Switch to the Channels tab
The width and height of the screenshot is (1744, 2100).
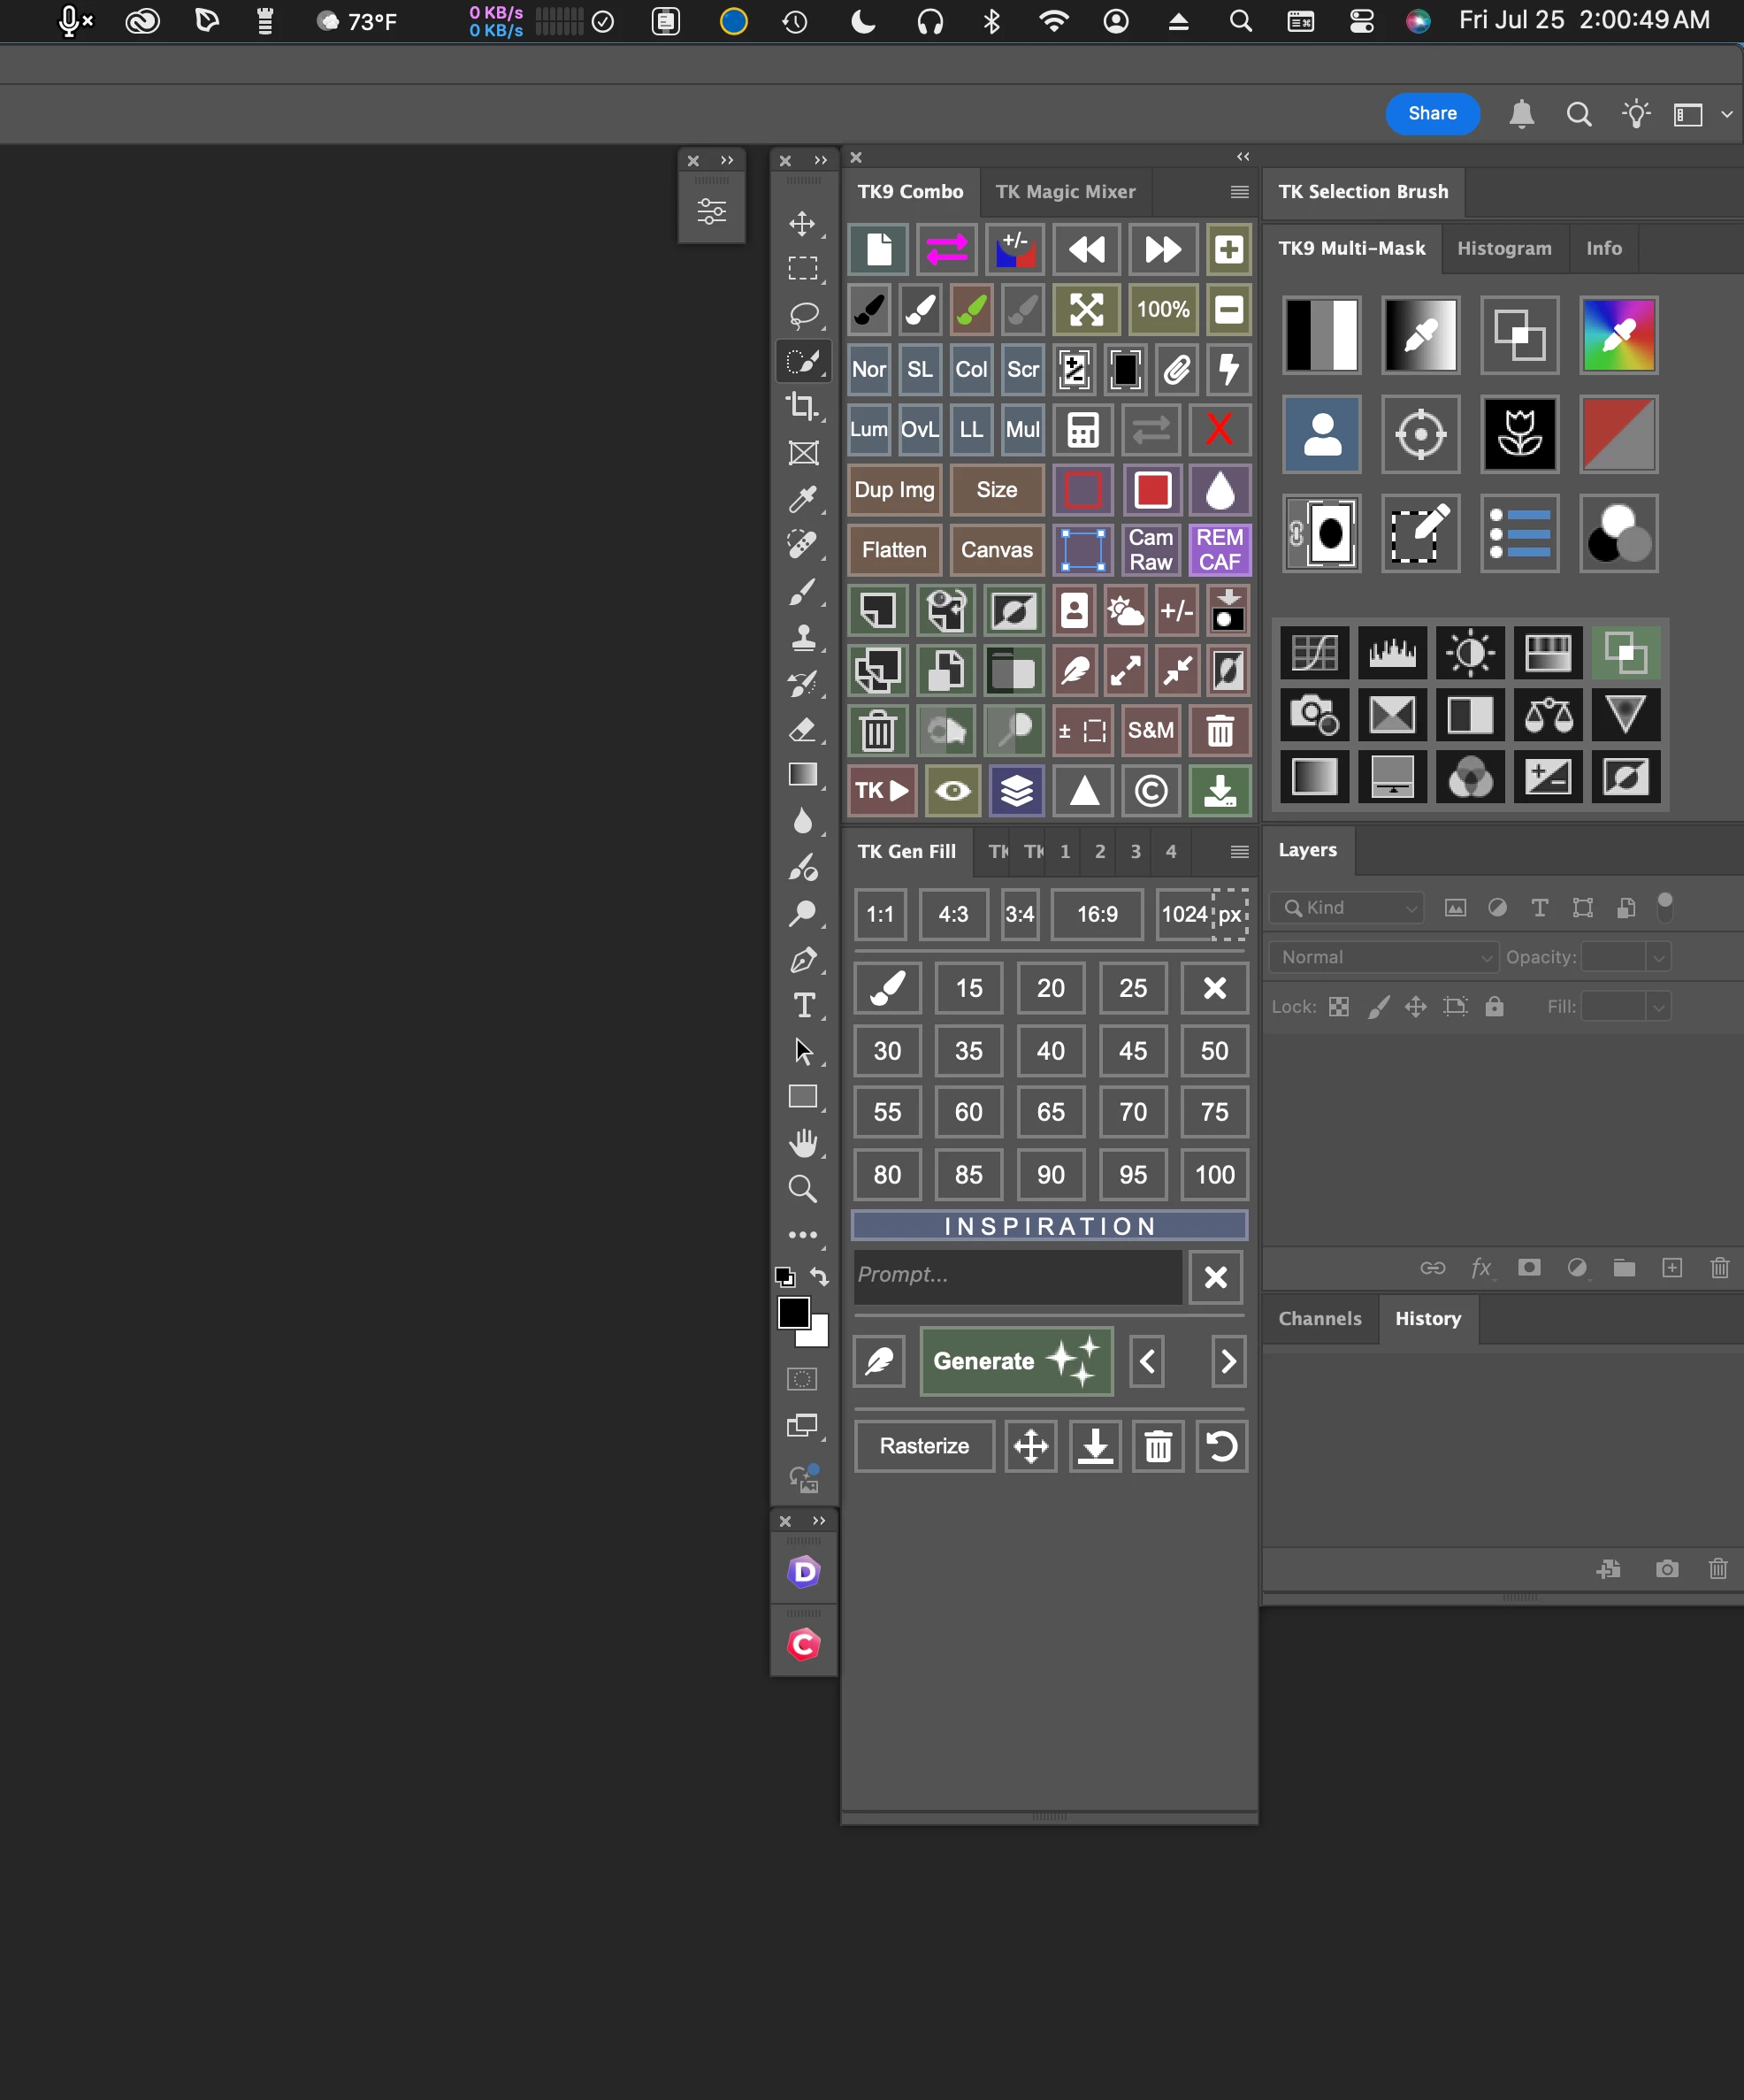click(1319, 1318)
